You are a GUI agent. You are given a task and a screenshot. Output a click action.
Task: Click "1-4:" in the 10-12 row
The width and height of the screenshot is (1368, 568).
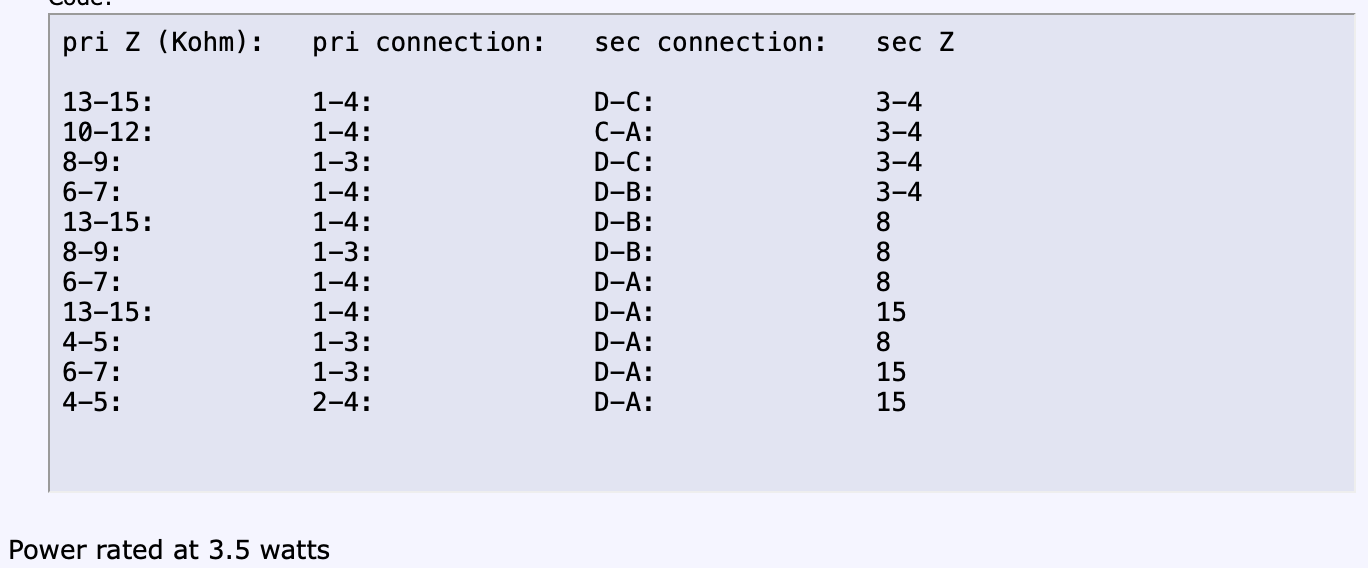coord(343,132)
